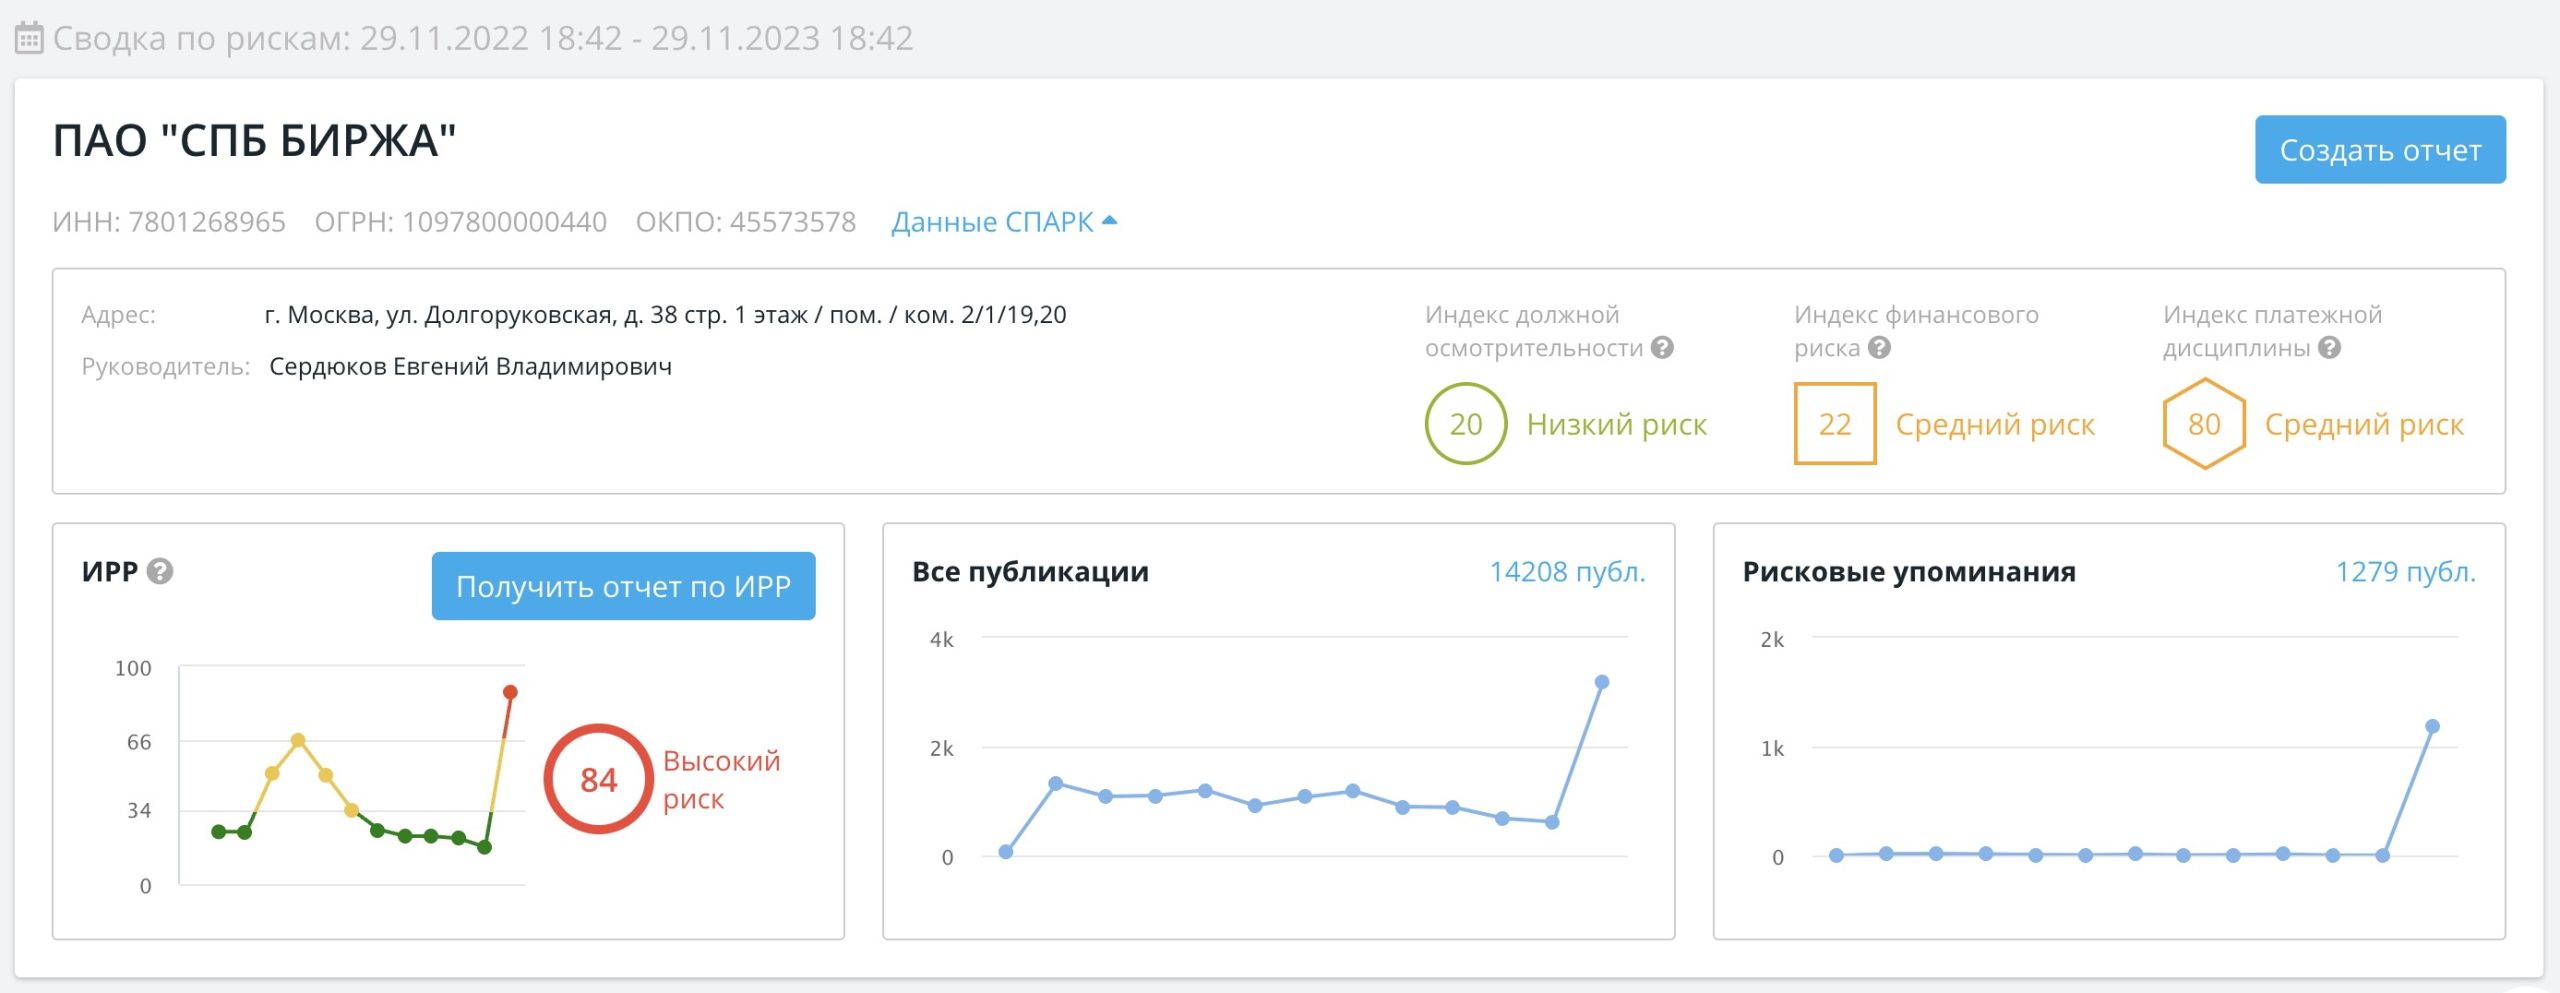
Task: Click the Рисковые упоминания heading
Action: pos(1909,571)
